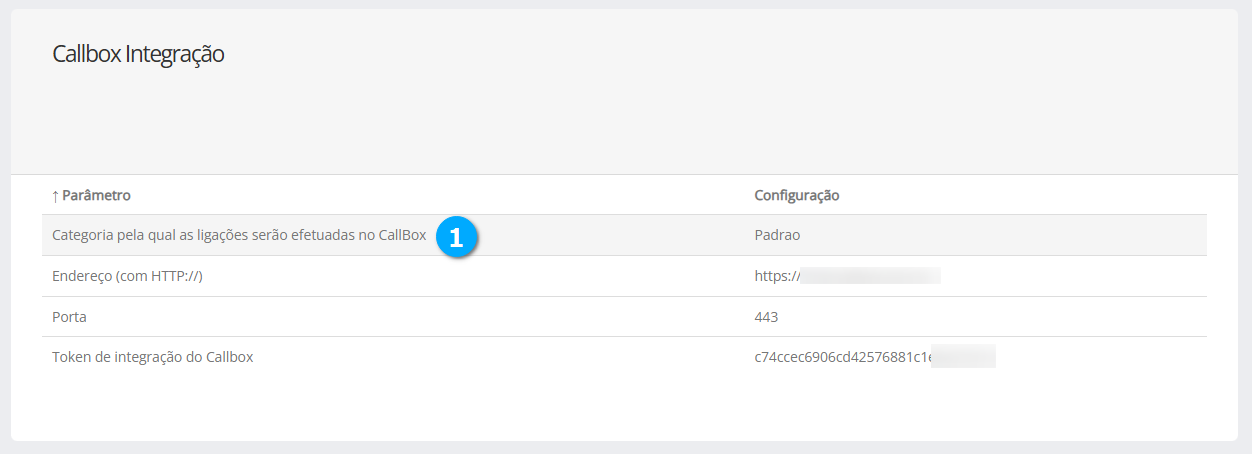This screenshot has height=454, width=1252.
Task: Select the Endereço (com HTTP://) parameter
Action: 127,276
